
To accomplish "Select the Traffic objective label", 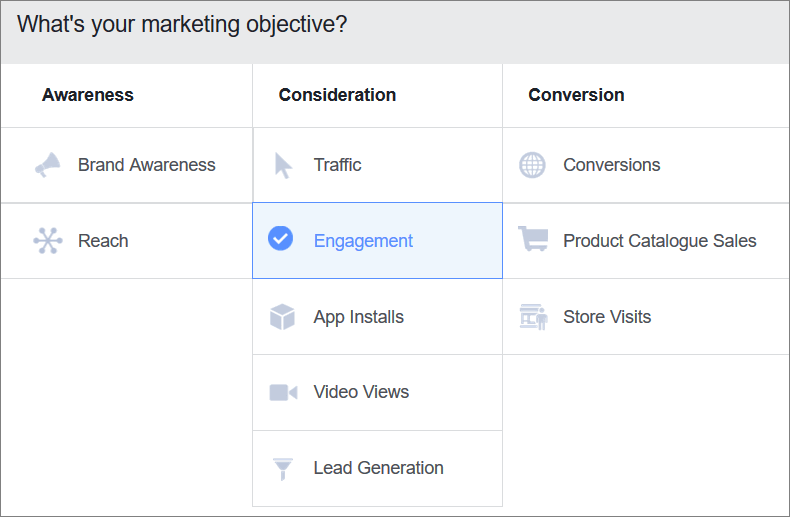I will (338, 165).
